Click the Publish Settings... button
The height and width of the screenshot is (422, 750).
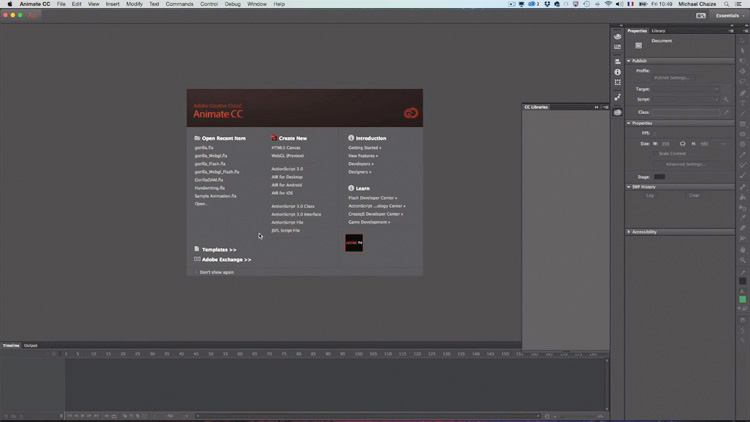pos(672,78)
